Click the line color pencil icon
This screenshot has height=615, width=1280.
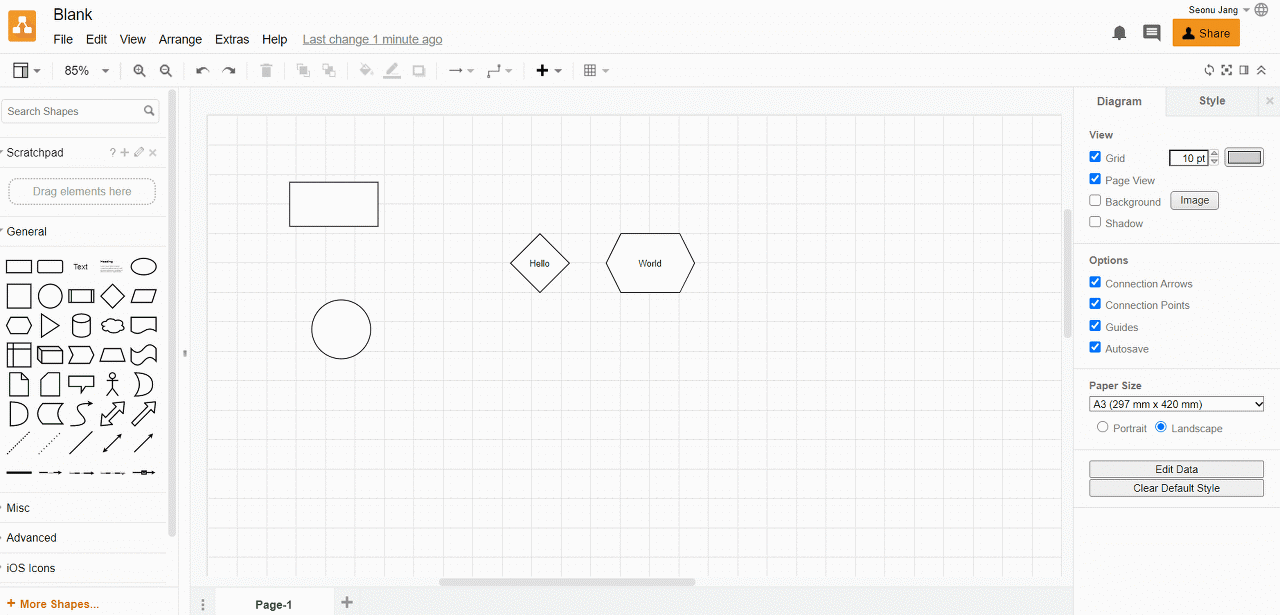coord(392,71)
